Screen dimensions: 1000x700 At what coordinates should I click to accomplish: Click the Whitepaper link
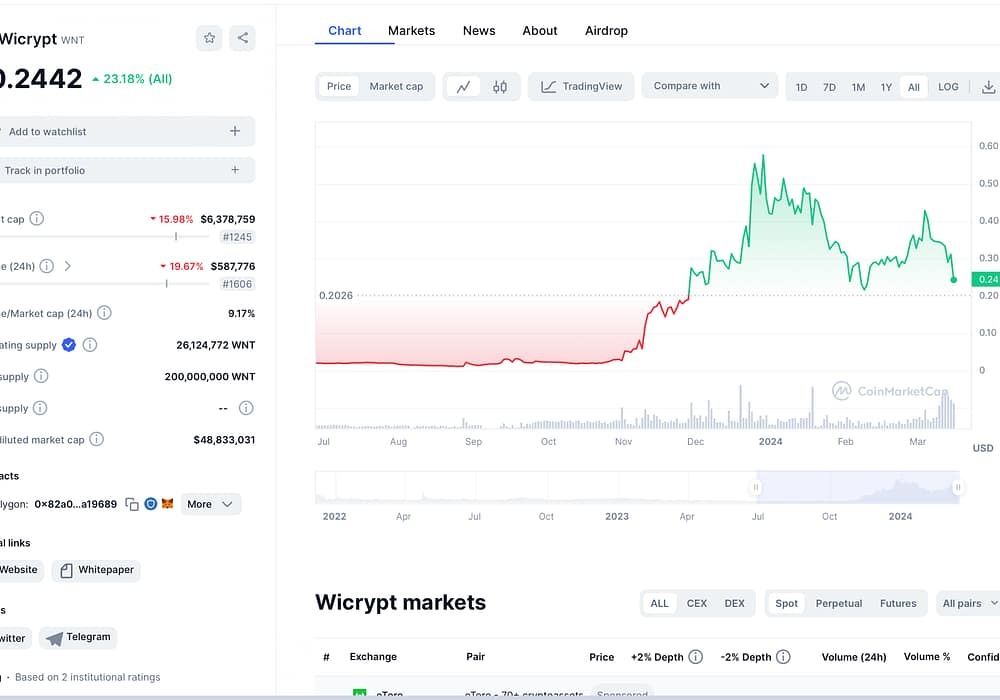pos(96,570)
